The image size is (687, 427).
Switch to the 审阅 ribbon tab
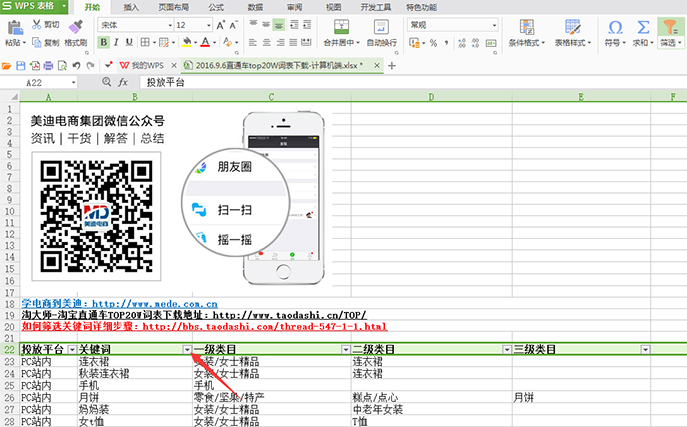pyautogui.click(x=294, y=7)
